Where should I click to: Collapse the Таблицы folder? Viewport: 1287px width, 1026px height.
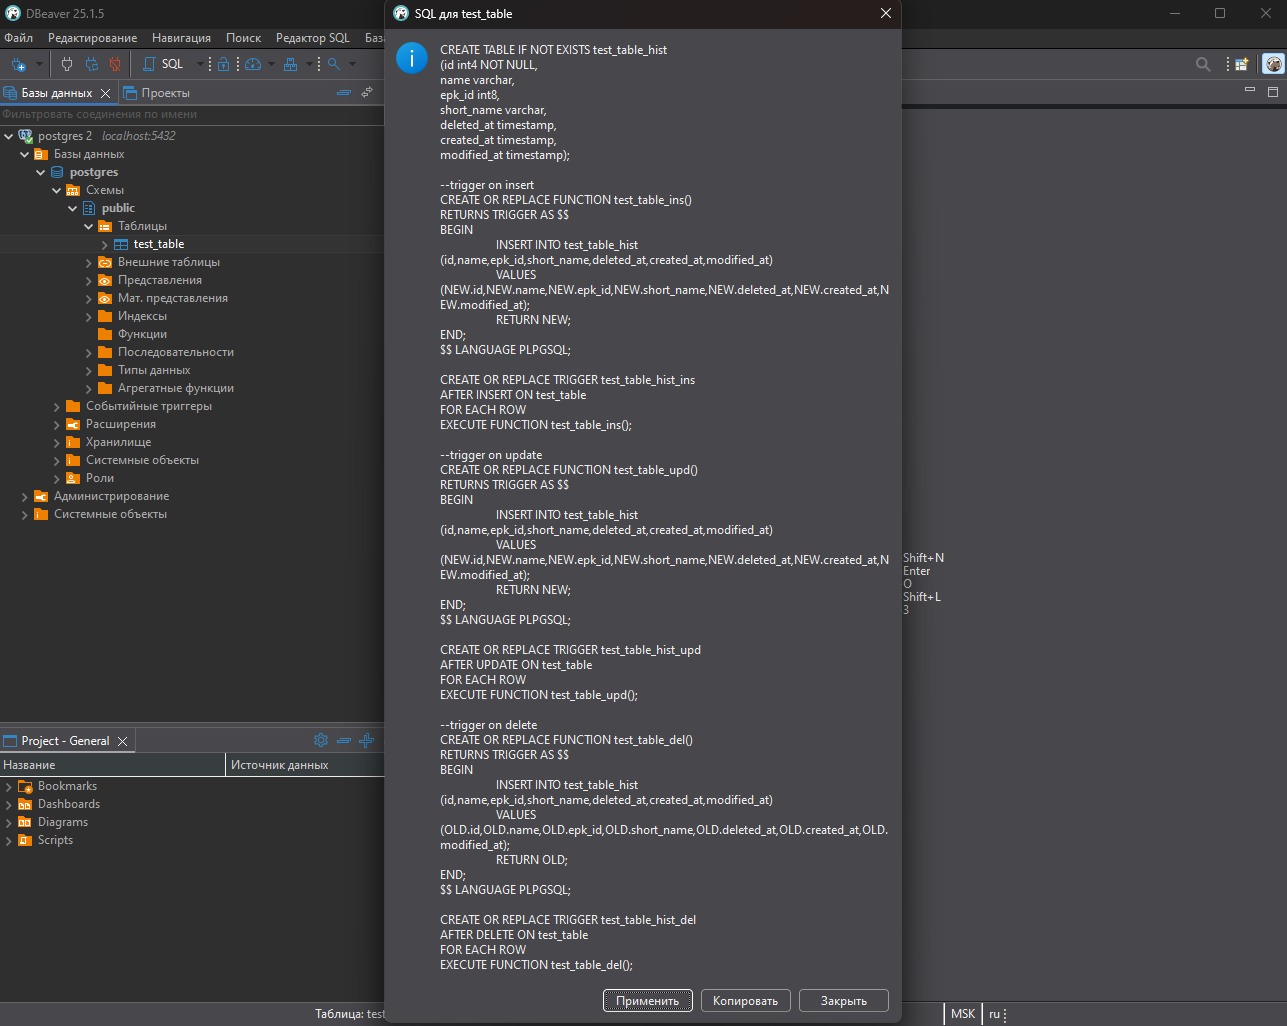click(88, 226)
